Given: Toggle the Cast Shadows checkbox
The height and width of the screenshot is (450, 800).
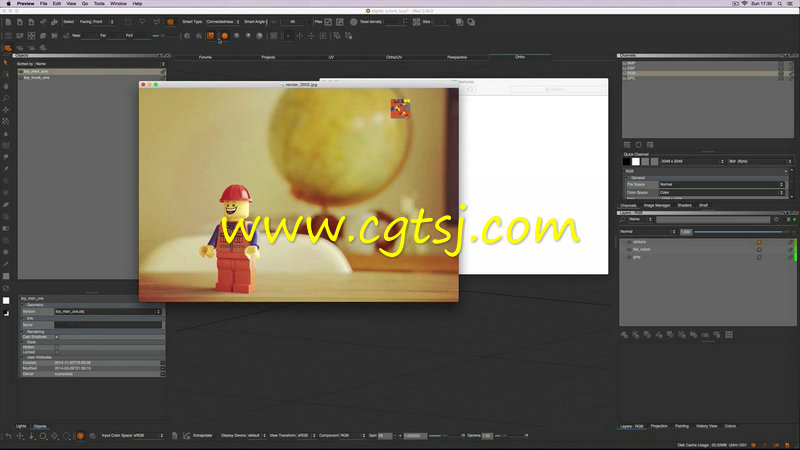Looking at the screenshot, I should pyautogui.click(x=57, y=337).
